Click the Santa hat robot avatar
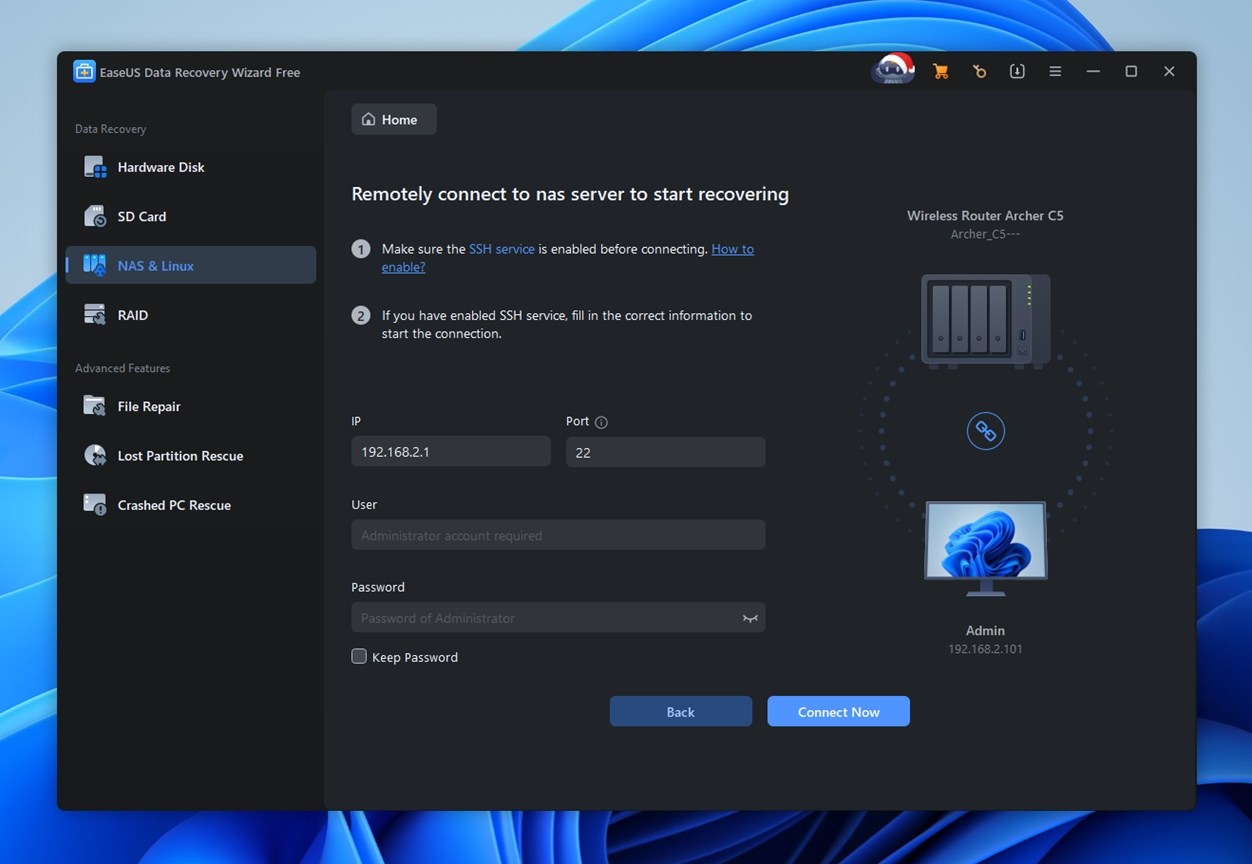The width and height of the screenshot is (1252, 864). (892, 70)
